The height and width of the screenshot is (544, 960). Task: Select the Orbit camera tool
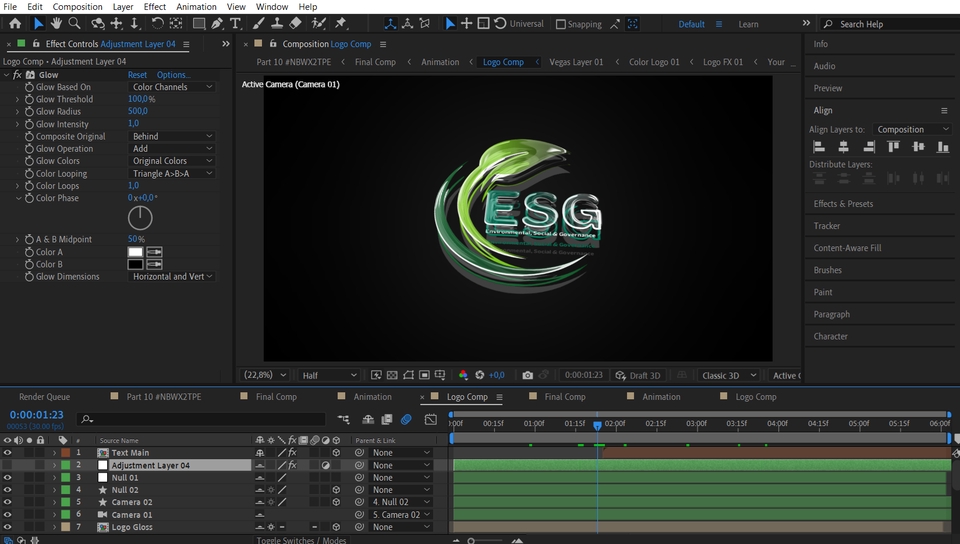click(x=97, y=23)
